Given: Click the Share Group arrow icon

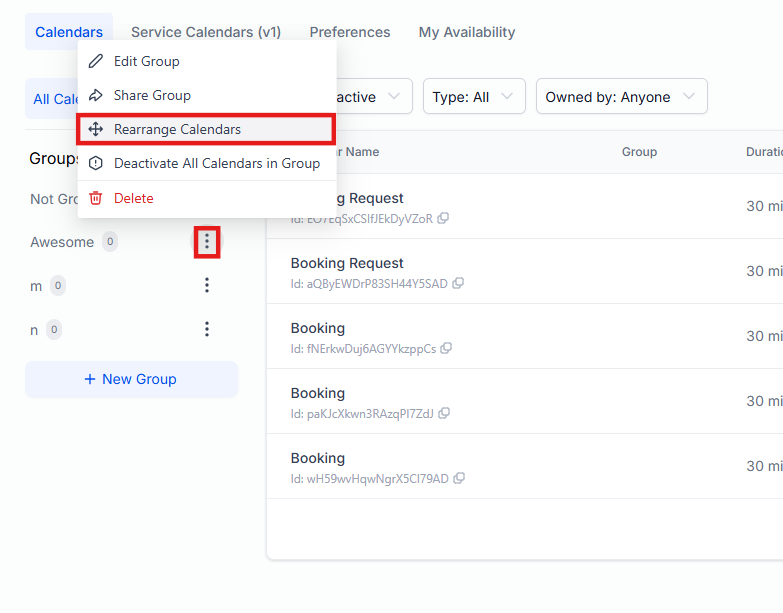Looking at the screenshot, I should point(96,95).
